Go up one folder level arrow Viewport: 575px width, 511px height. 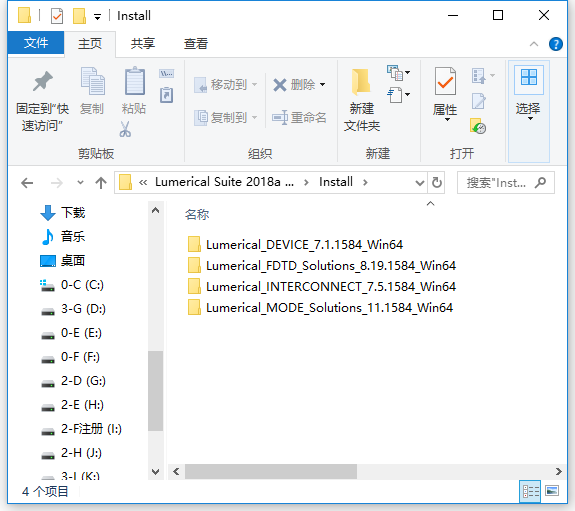point(101,182)
